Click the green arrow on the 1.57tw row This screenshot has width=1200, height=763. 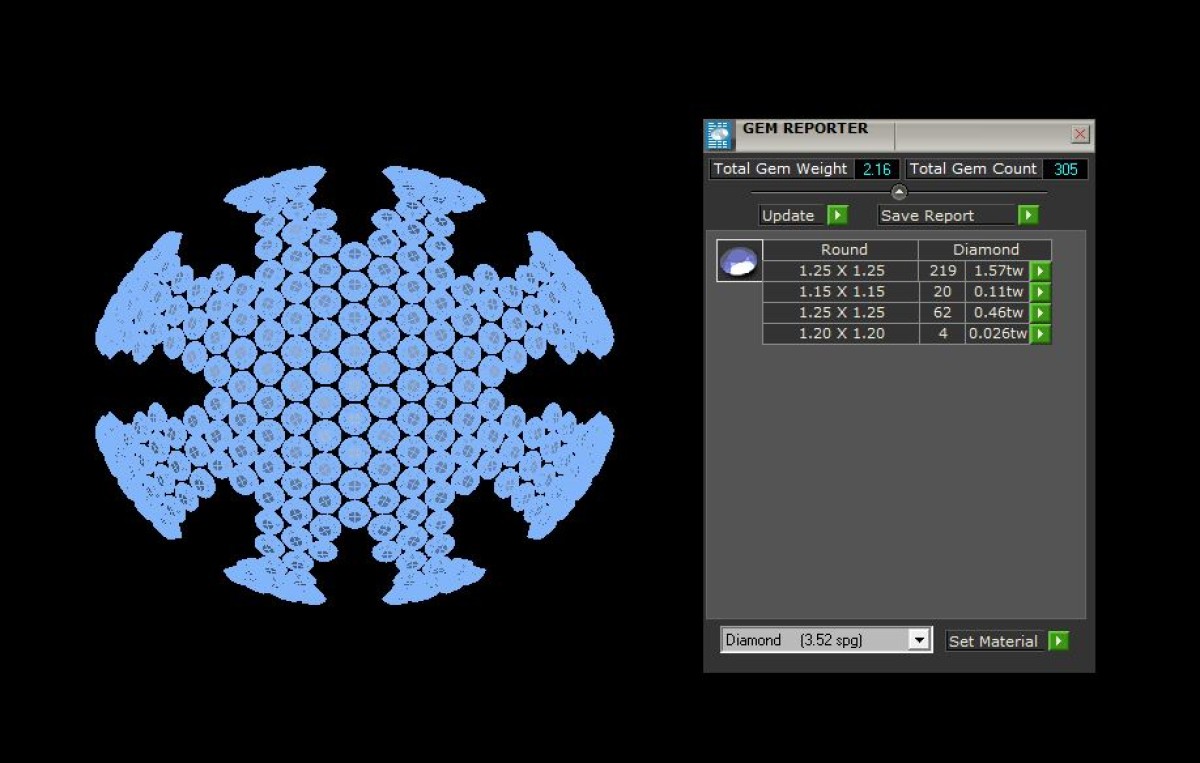[1041, 271]
